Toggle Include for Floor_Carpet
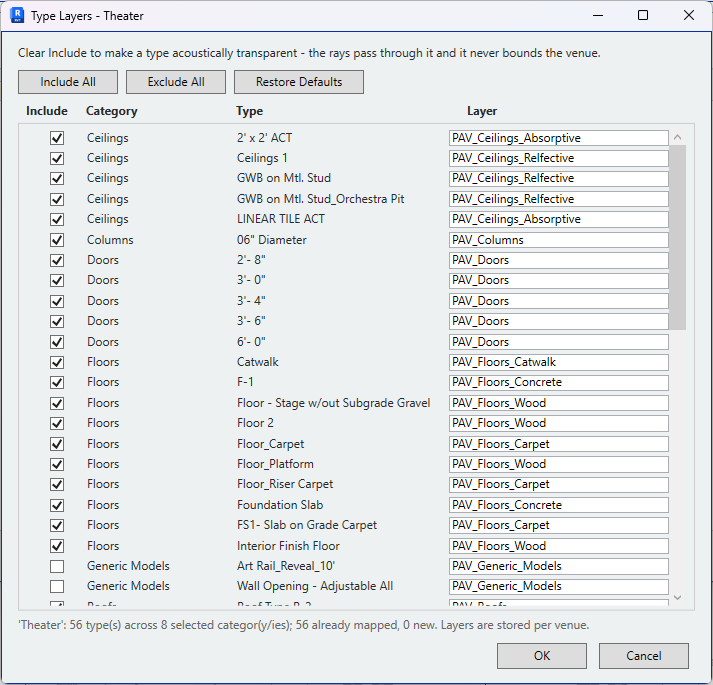This screenshot has width=713, height=685. (x=57, y=443)
